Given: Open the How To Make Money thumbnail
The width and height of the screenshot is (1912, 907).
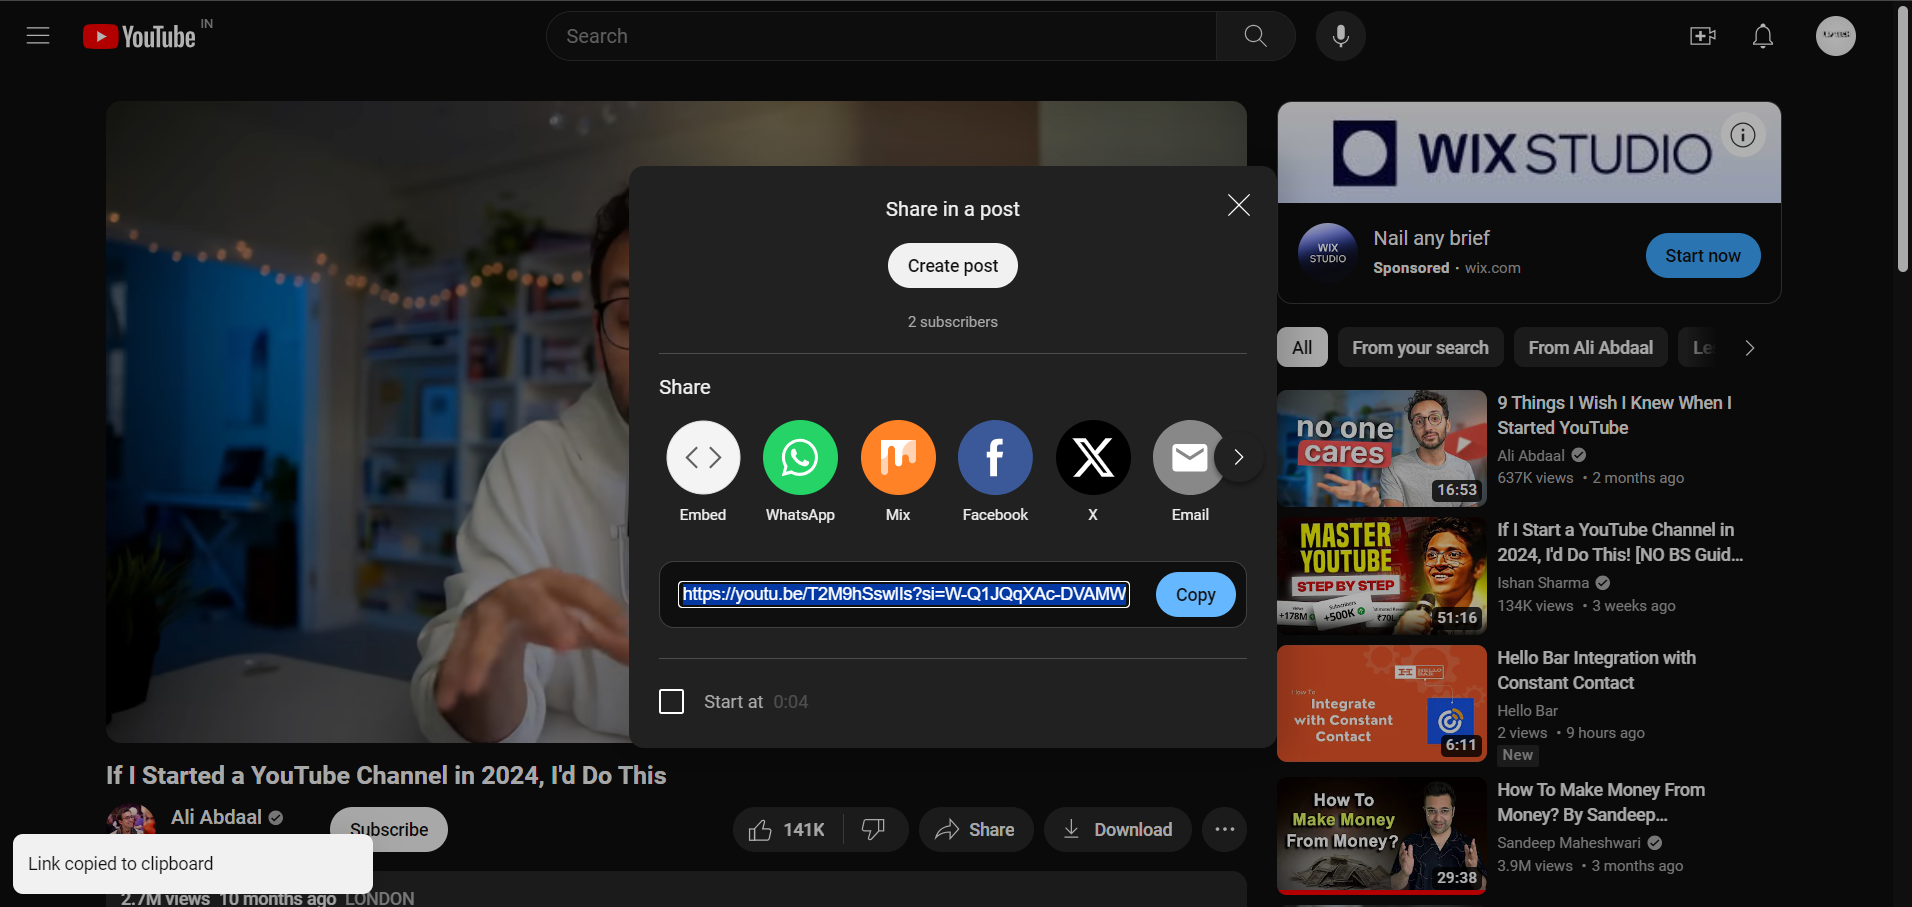Looking at the screenshot, I should (x=1382, y=836).
